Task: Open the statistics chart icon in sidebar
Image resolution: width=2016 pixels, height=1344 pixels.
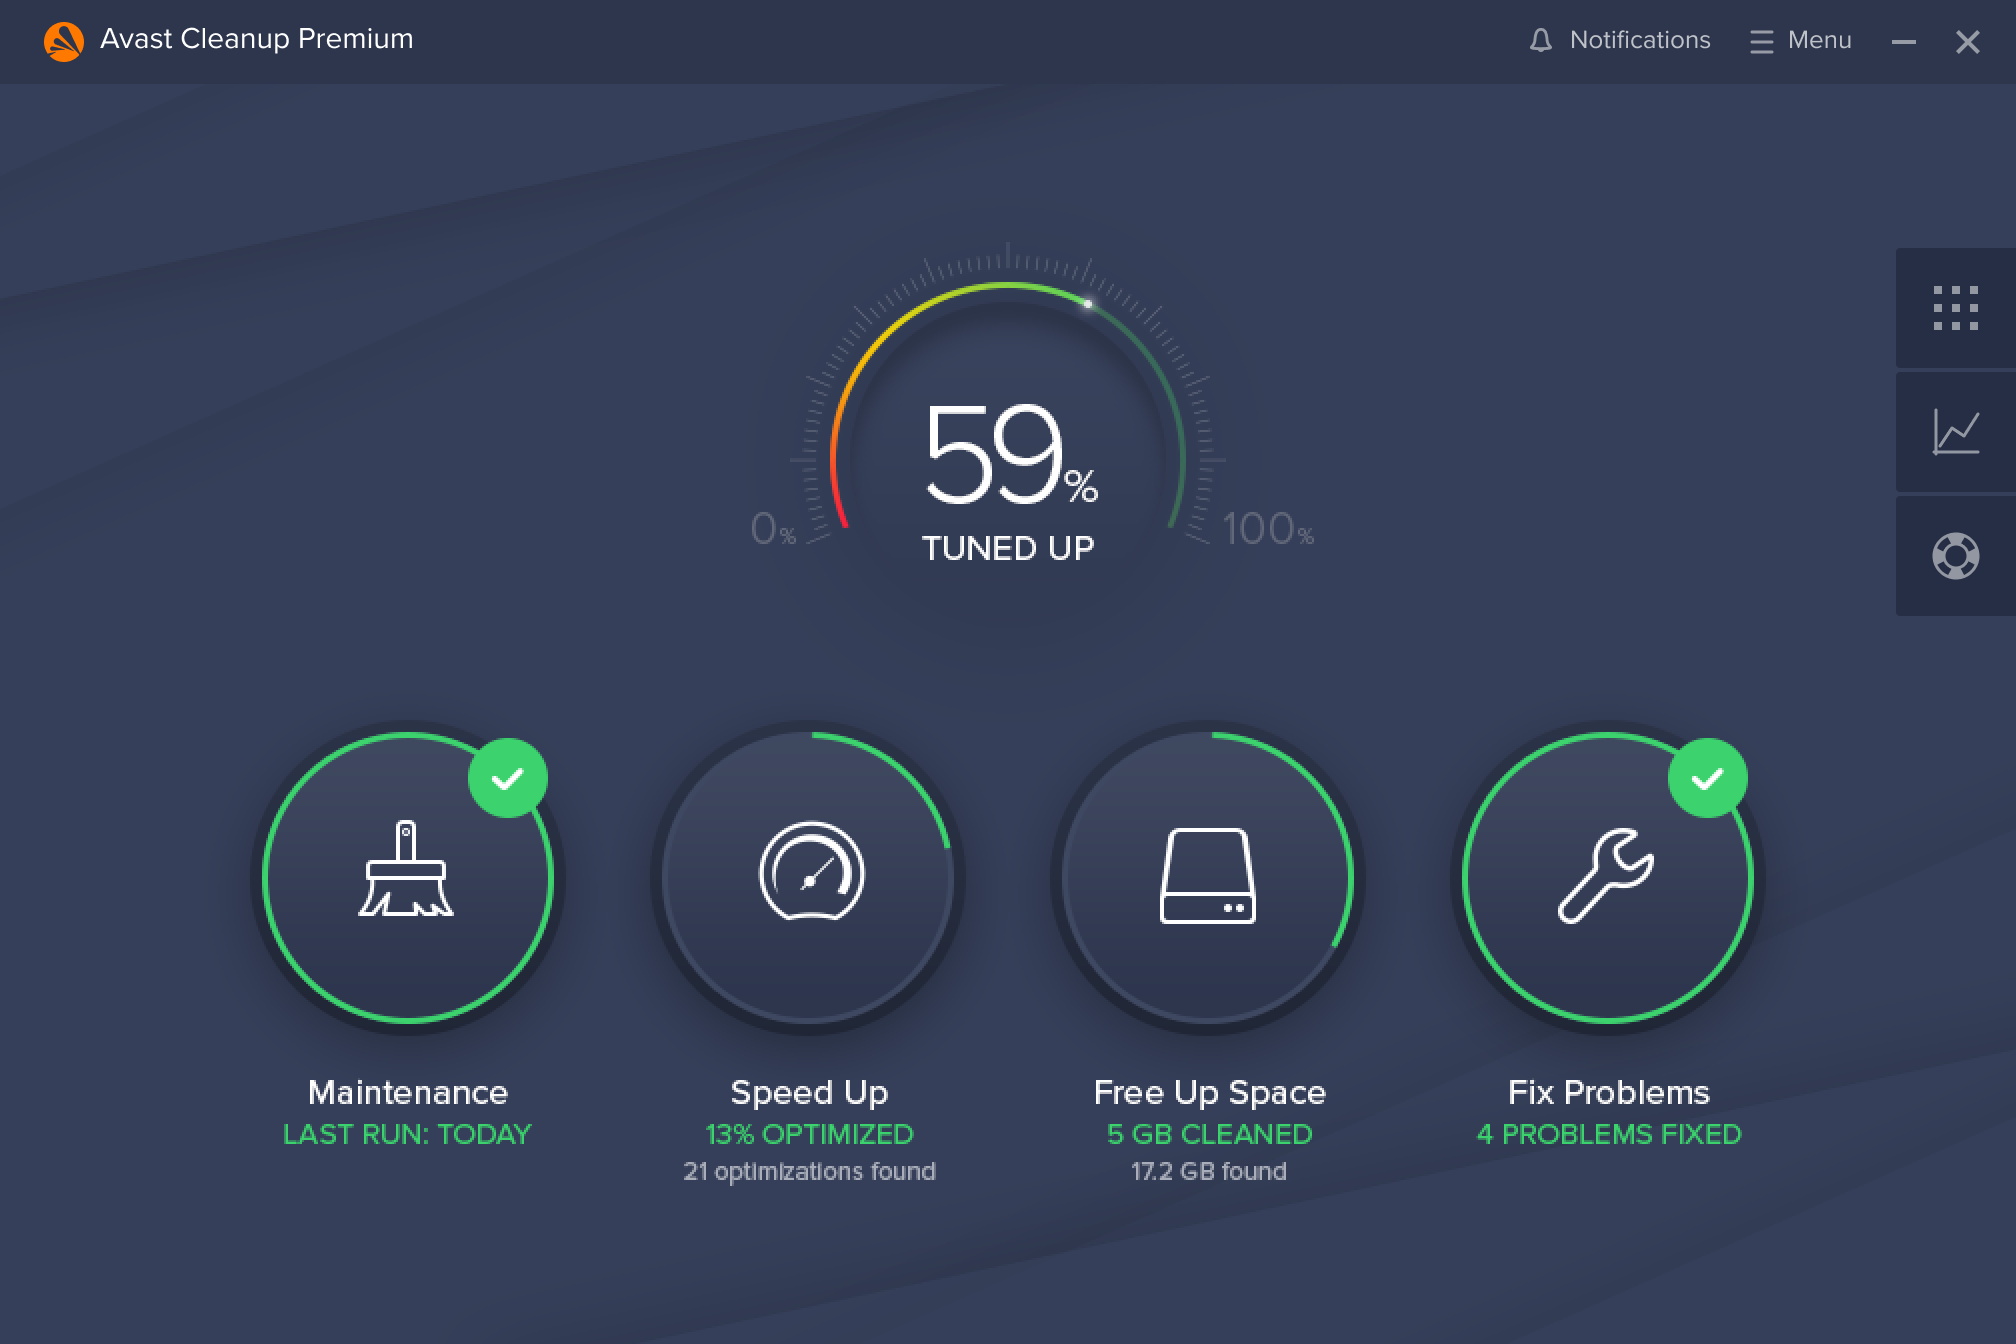Action: point(1956,432)
